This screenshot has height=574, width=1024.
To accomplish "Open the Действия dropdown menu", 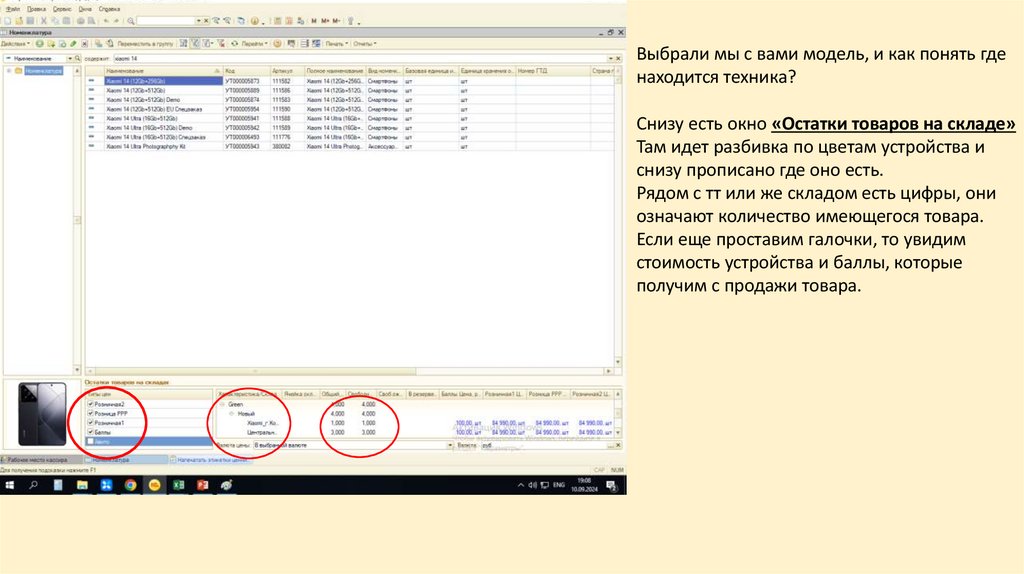I will [x=15, y=44].
